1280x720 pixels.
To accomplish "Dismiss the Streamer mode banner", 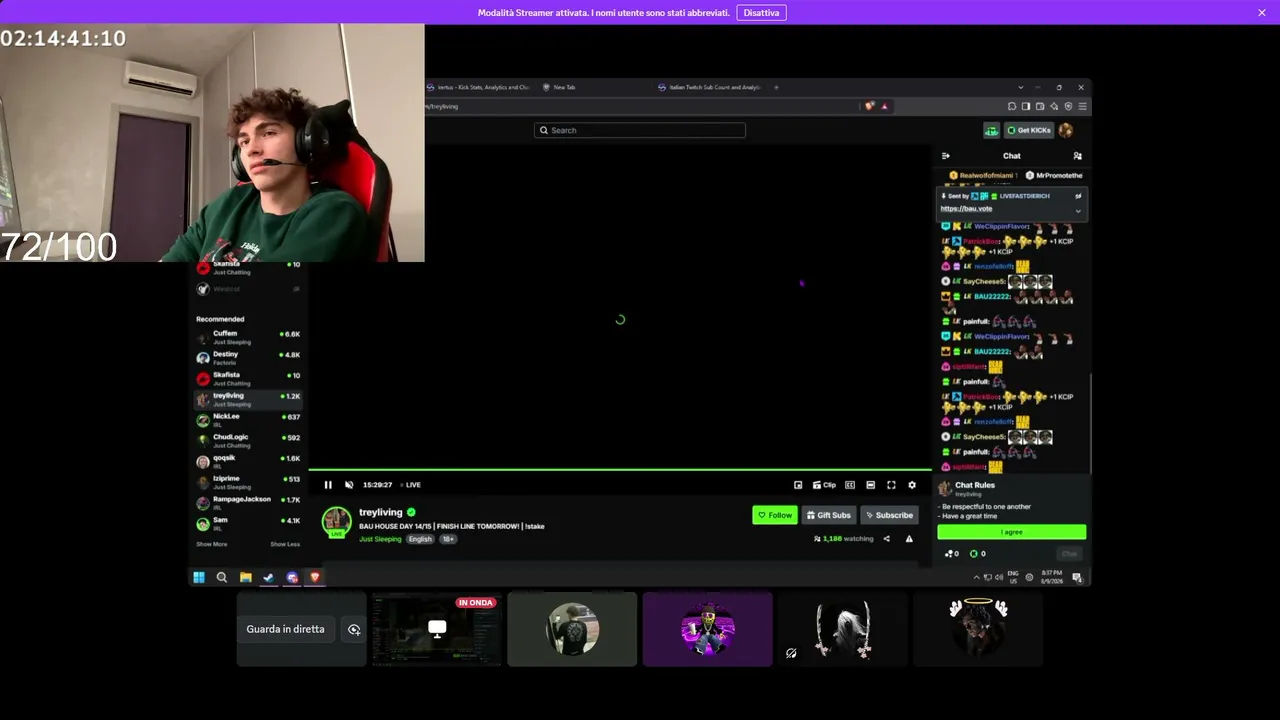I will point(1262,12).
